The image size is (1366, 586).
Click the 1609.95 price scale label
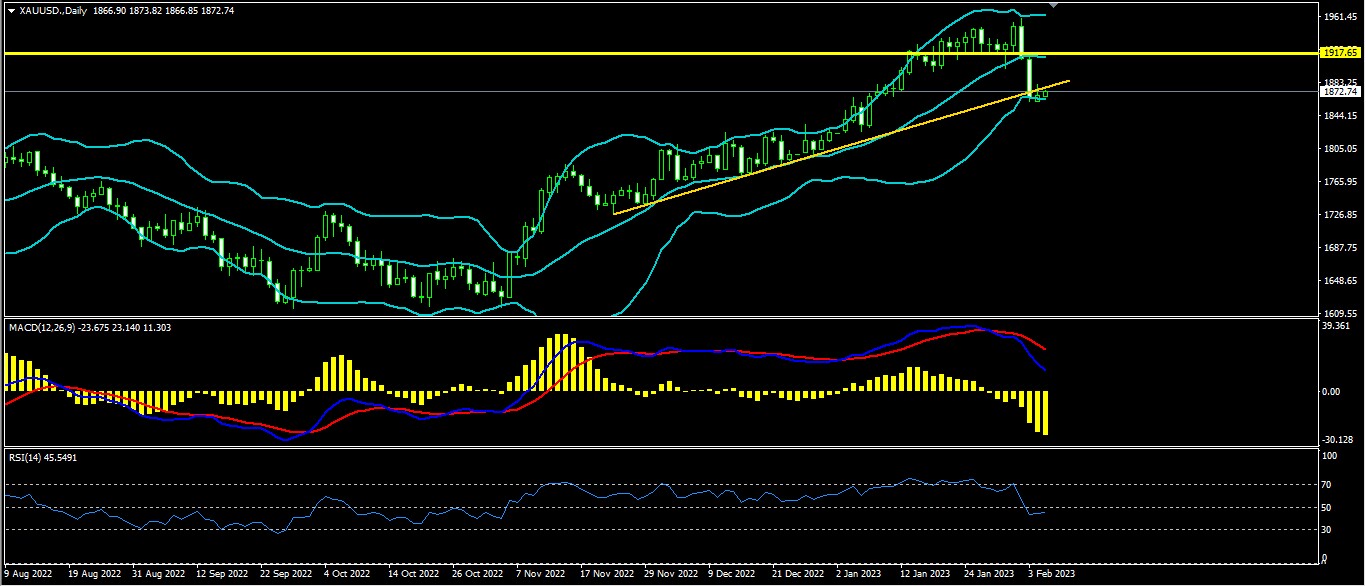[x=1337, y=313]
